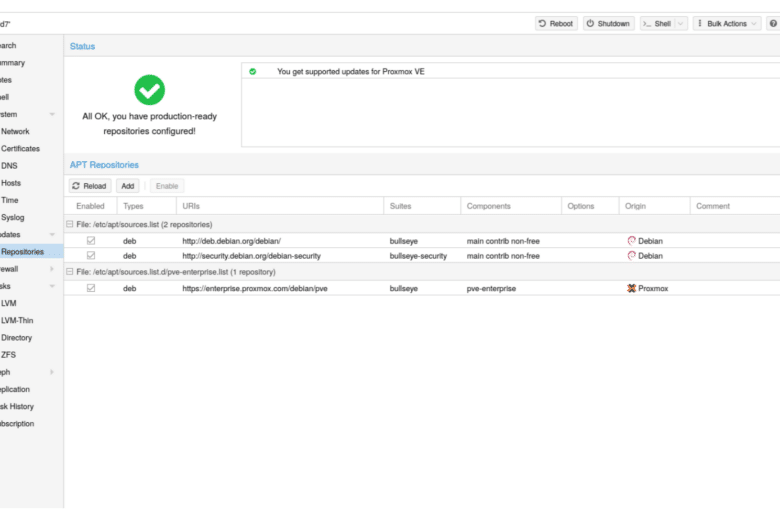Click the help question mark icon
Viewport: 780px width, 516px height.
773,23
